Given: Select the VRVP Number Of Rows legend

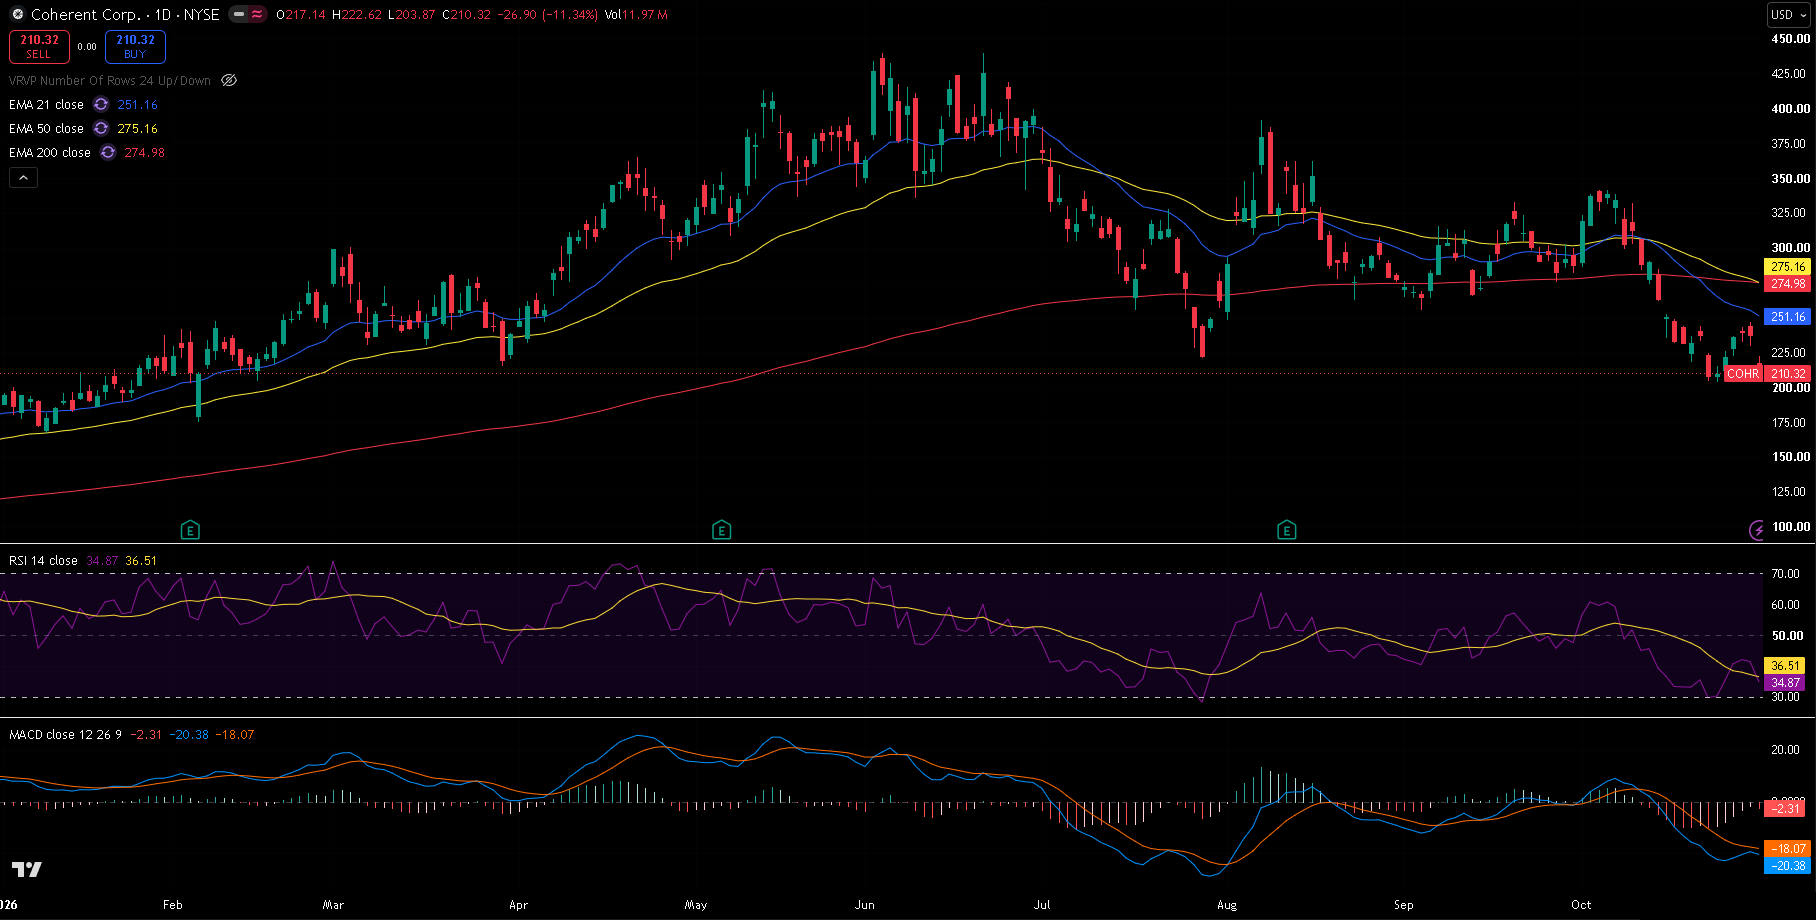Looking at the screenshot, I should 110,81.
